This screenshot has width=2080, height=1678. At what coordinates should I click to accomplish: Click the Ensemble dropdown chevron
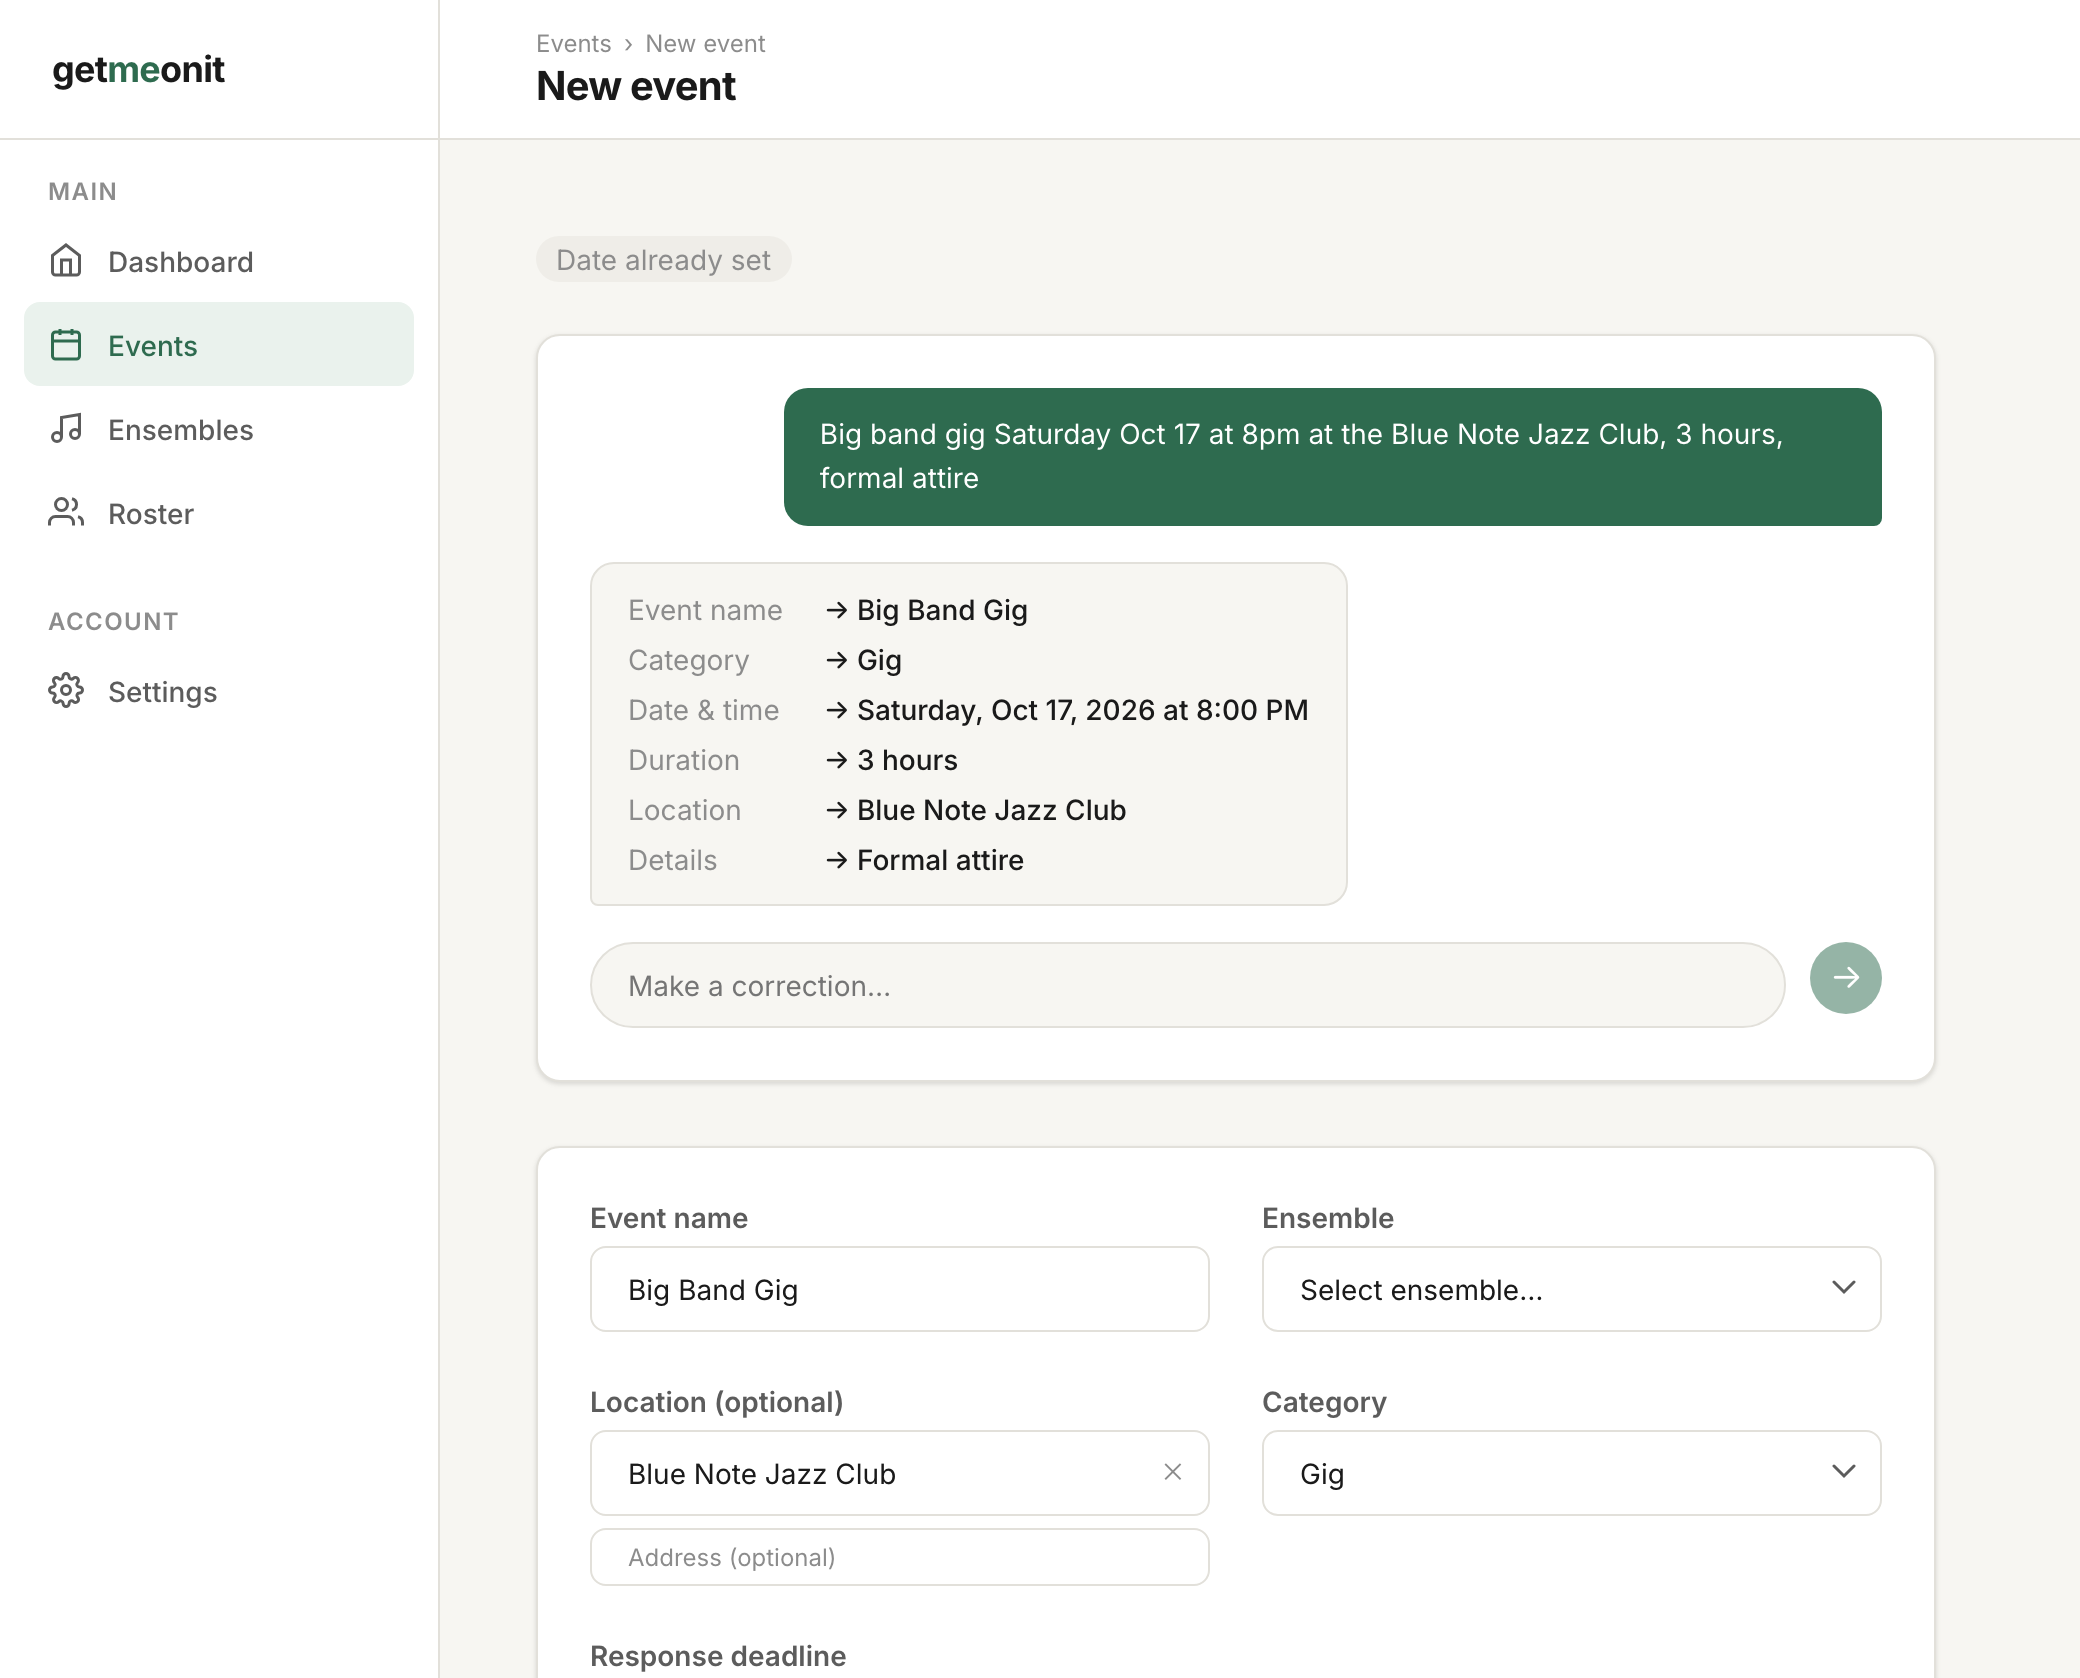[x=1843, y=1288]
